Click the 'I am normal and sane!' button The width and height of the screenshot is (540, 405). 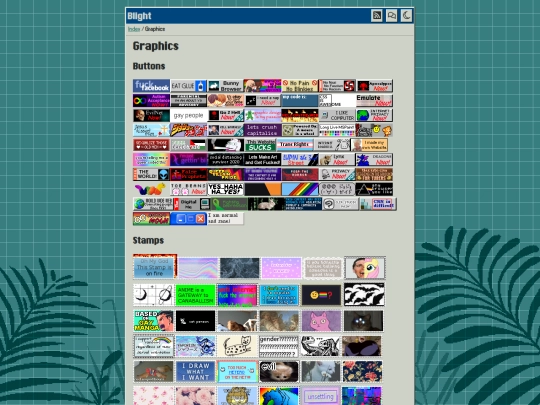tap(226, 219)
